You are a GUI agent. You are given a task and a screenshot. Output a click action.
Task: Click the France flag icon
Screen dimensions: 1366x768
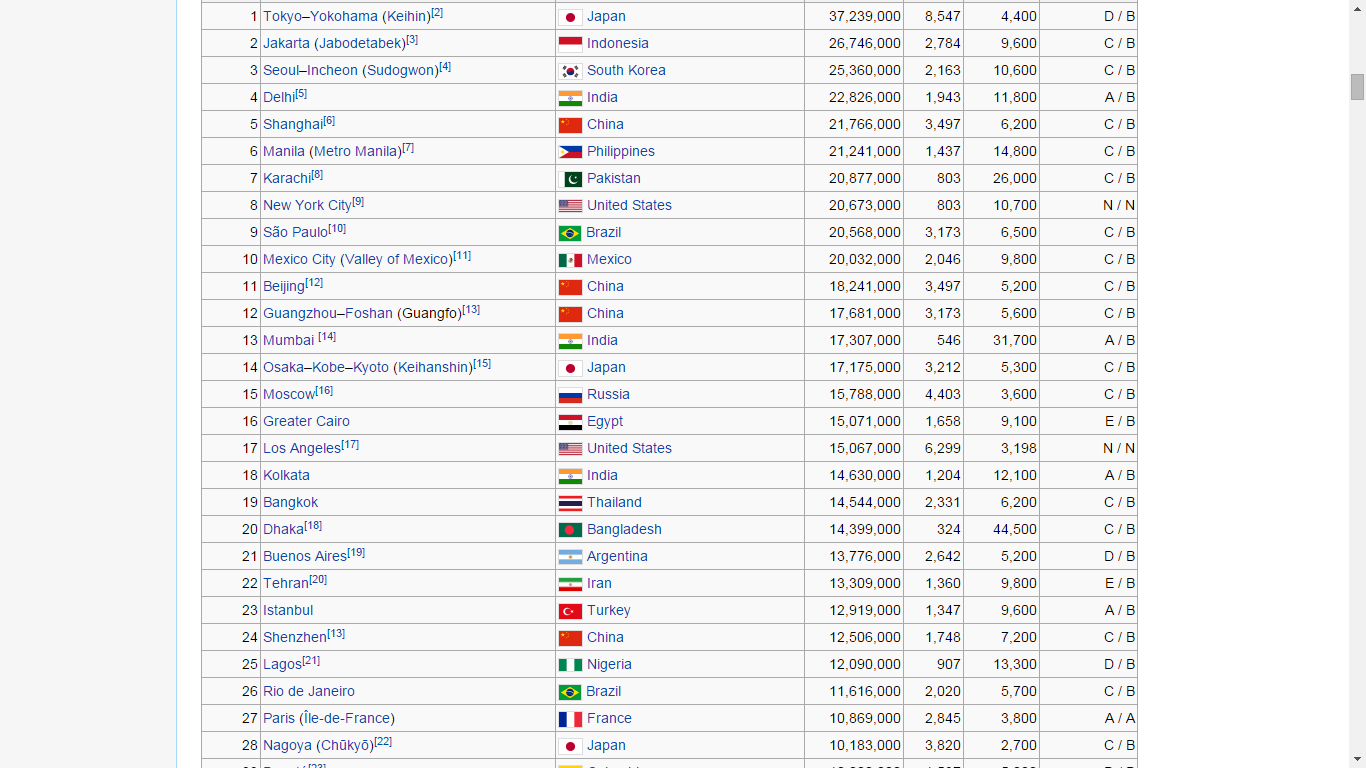point(570,719)
